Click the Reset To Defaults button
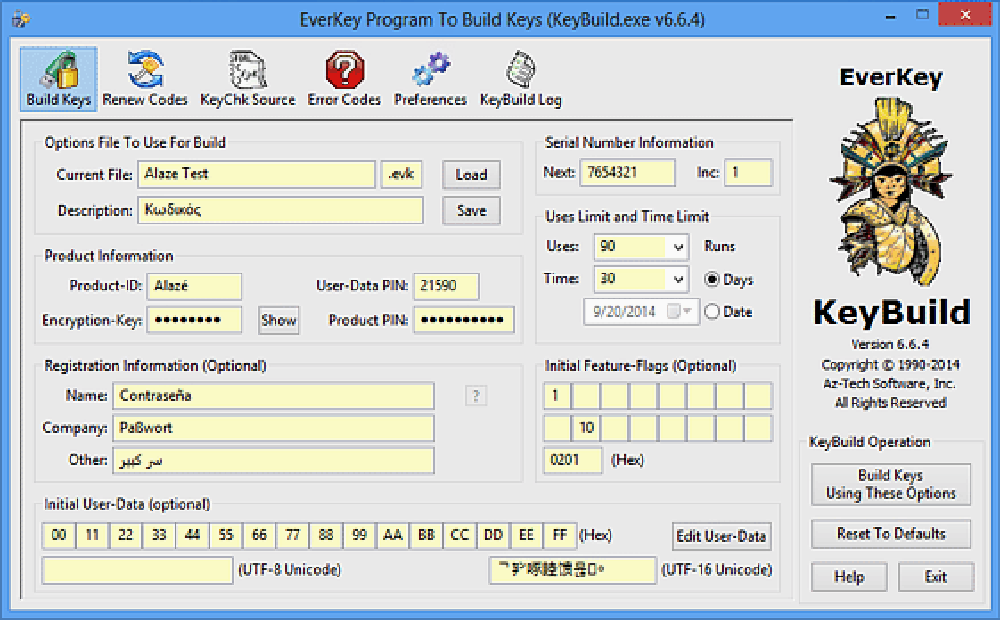 tap(891, 534)
